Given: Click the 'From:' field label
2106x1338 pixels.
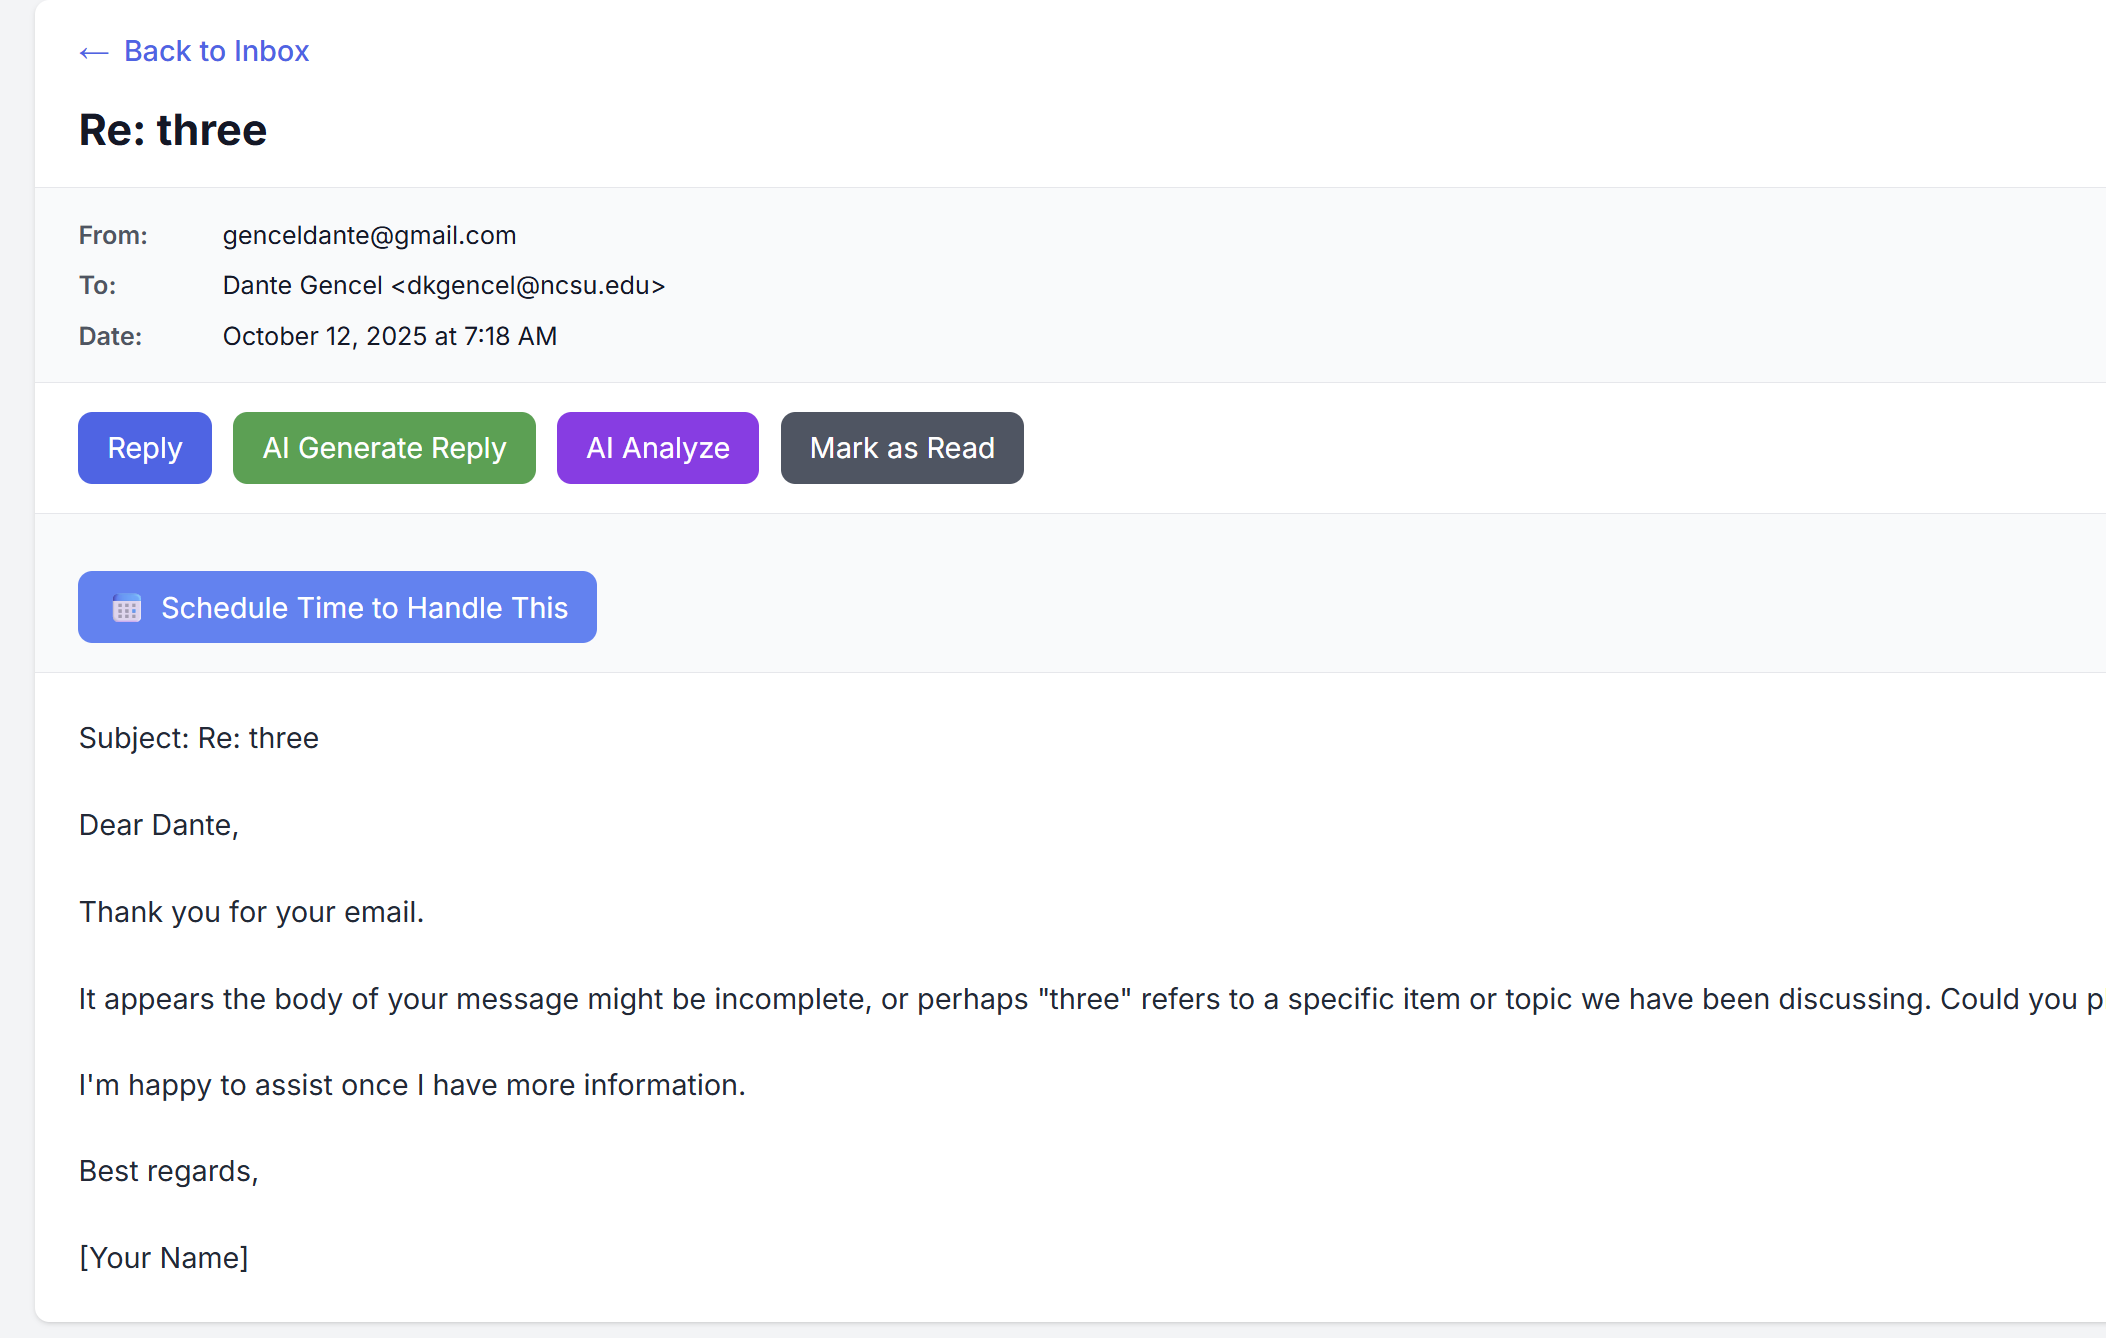Looking at the screenshot, I should coord(113,235).
